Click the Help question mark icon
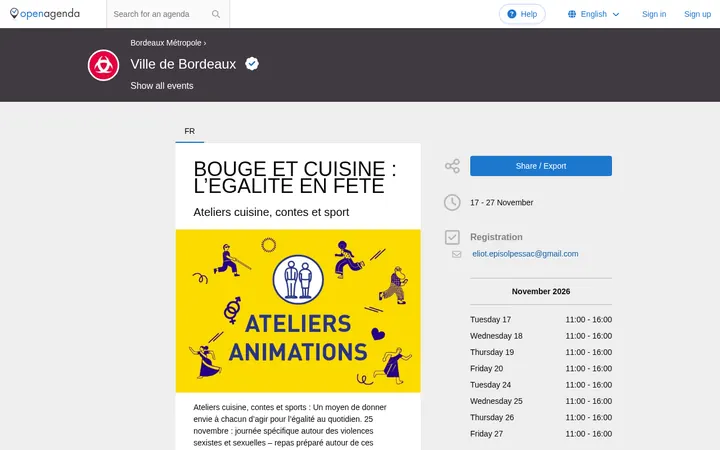Screen dimensions: 720x450 pyautogui.click(x=512, y=14)
